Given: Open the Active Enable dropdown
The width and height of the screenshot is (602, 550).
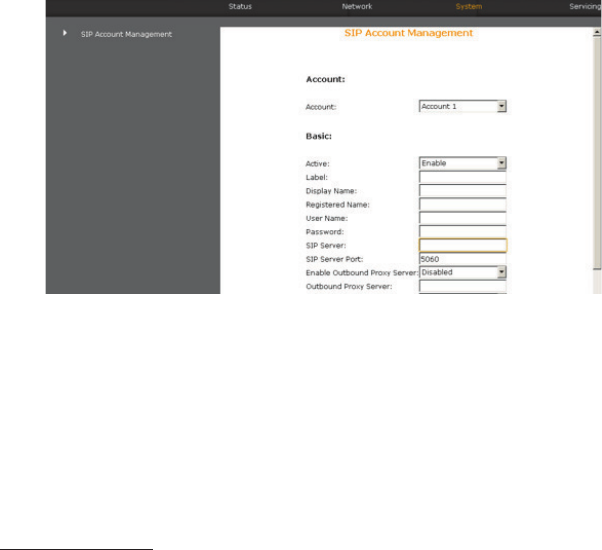Looking at the screenshot, I should tap(463, 163).
